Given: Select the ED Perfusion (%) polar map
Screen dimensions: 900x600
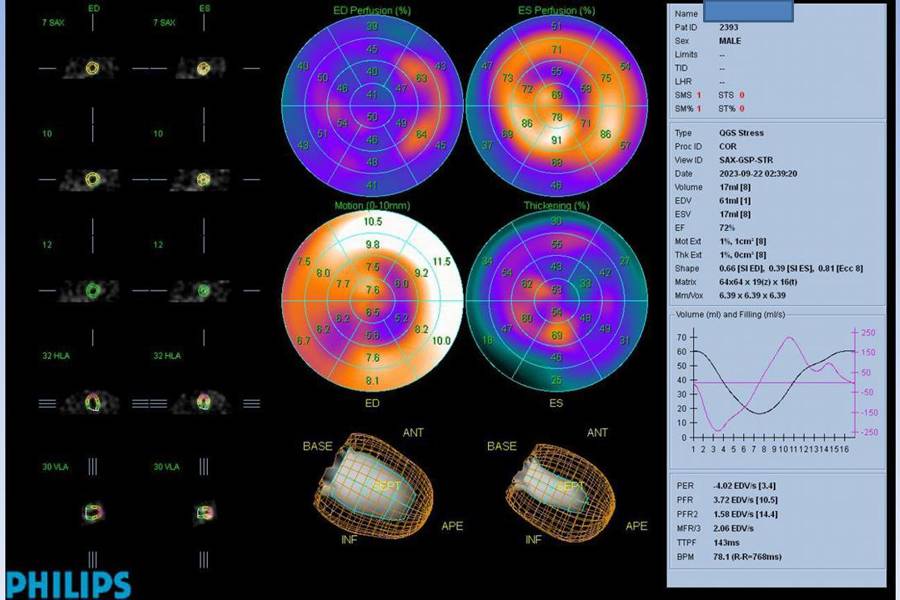Looking at the screenshot, I should pos(372,106).
